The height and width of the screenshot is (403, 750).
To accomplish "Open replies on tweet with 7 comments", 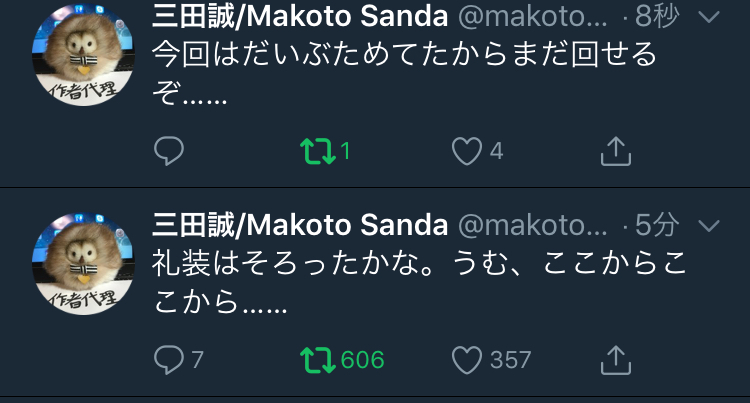I will tap(169, 359).
